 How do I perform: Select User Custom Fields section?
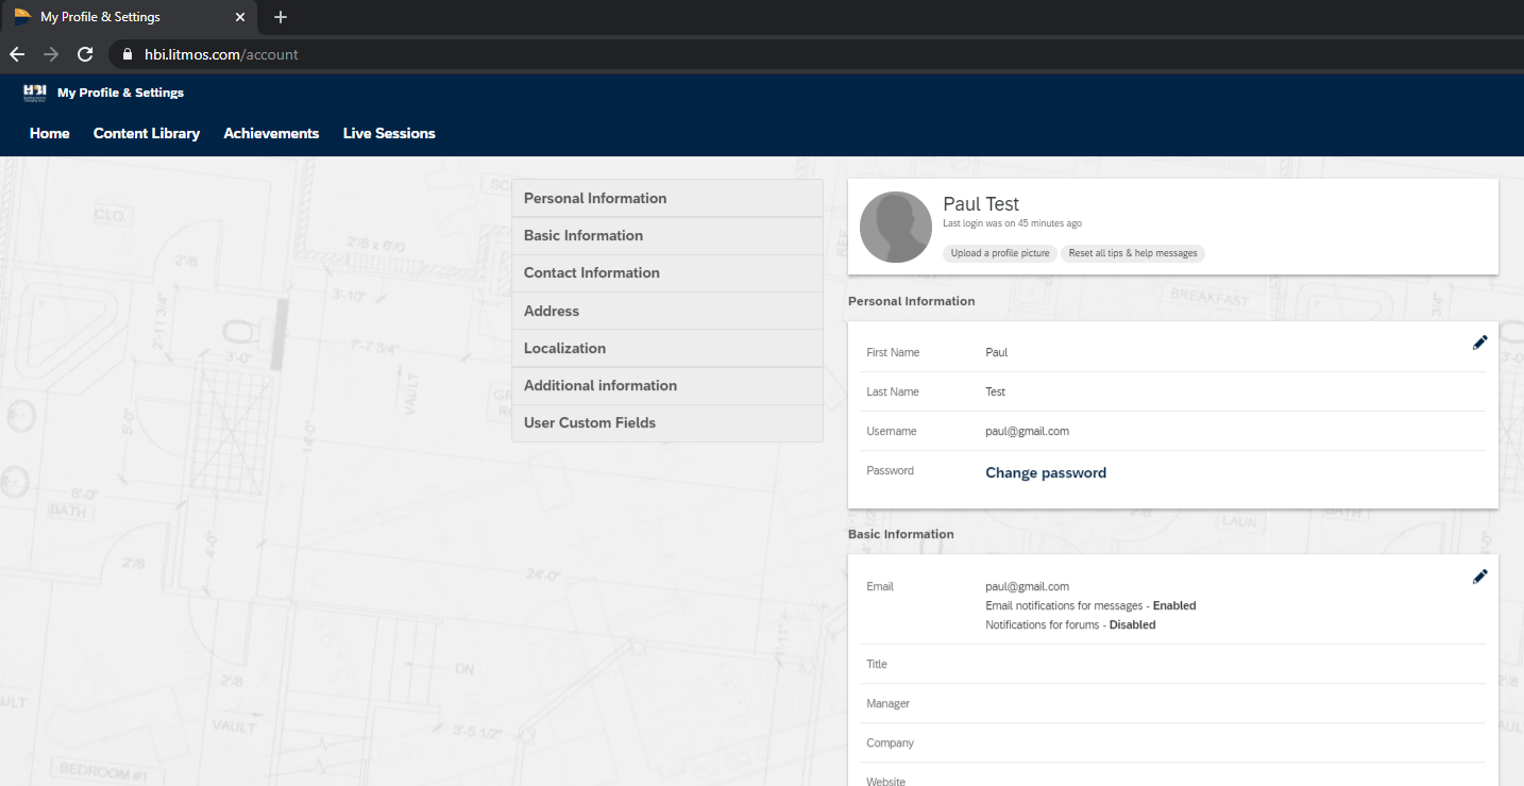point(590,423)
